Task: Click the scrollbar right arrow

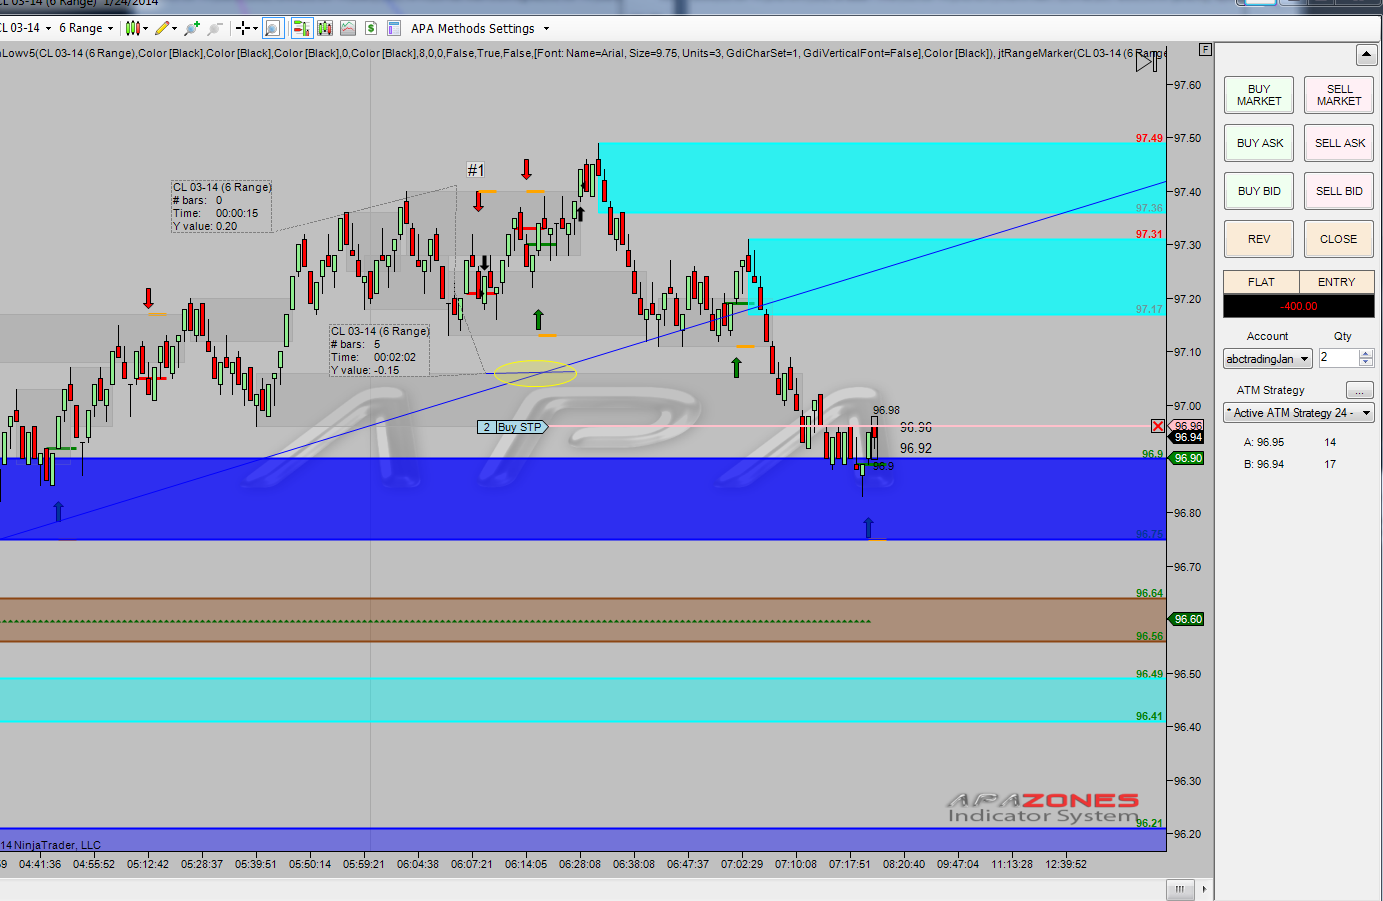Action: coord(1204,889)
